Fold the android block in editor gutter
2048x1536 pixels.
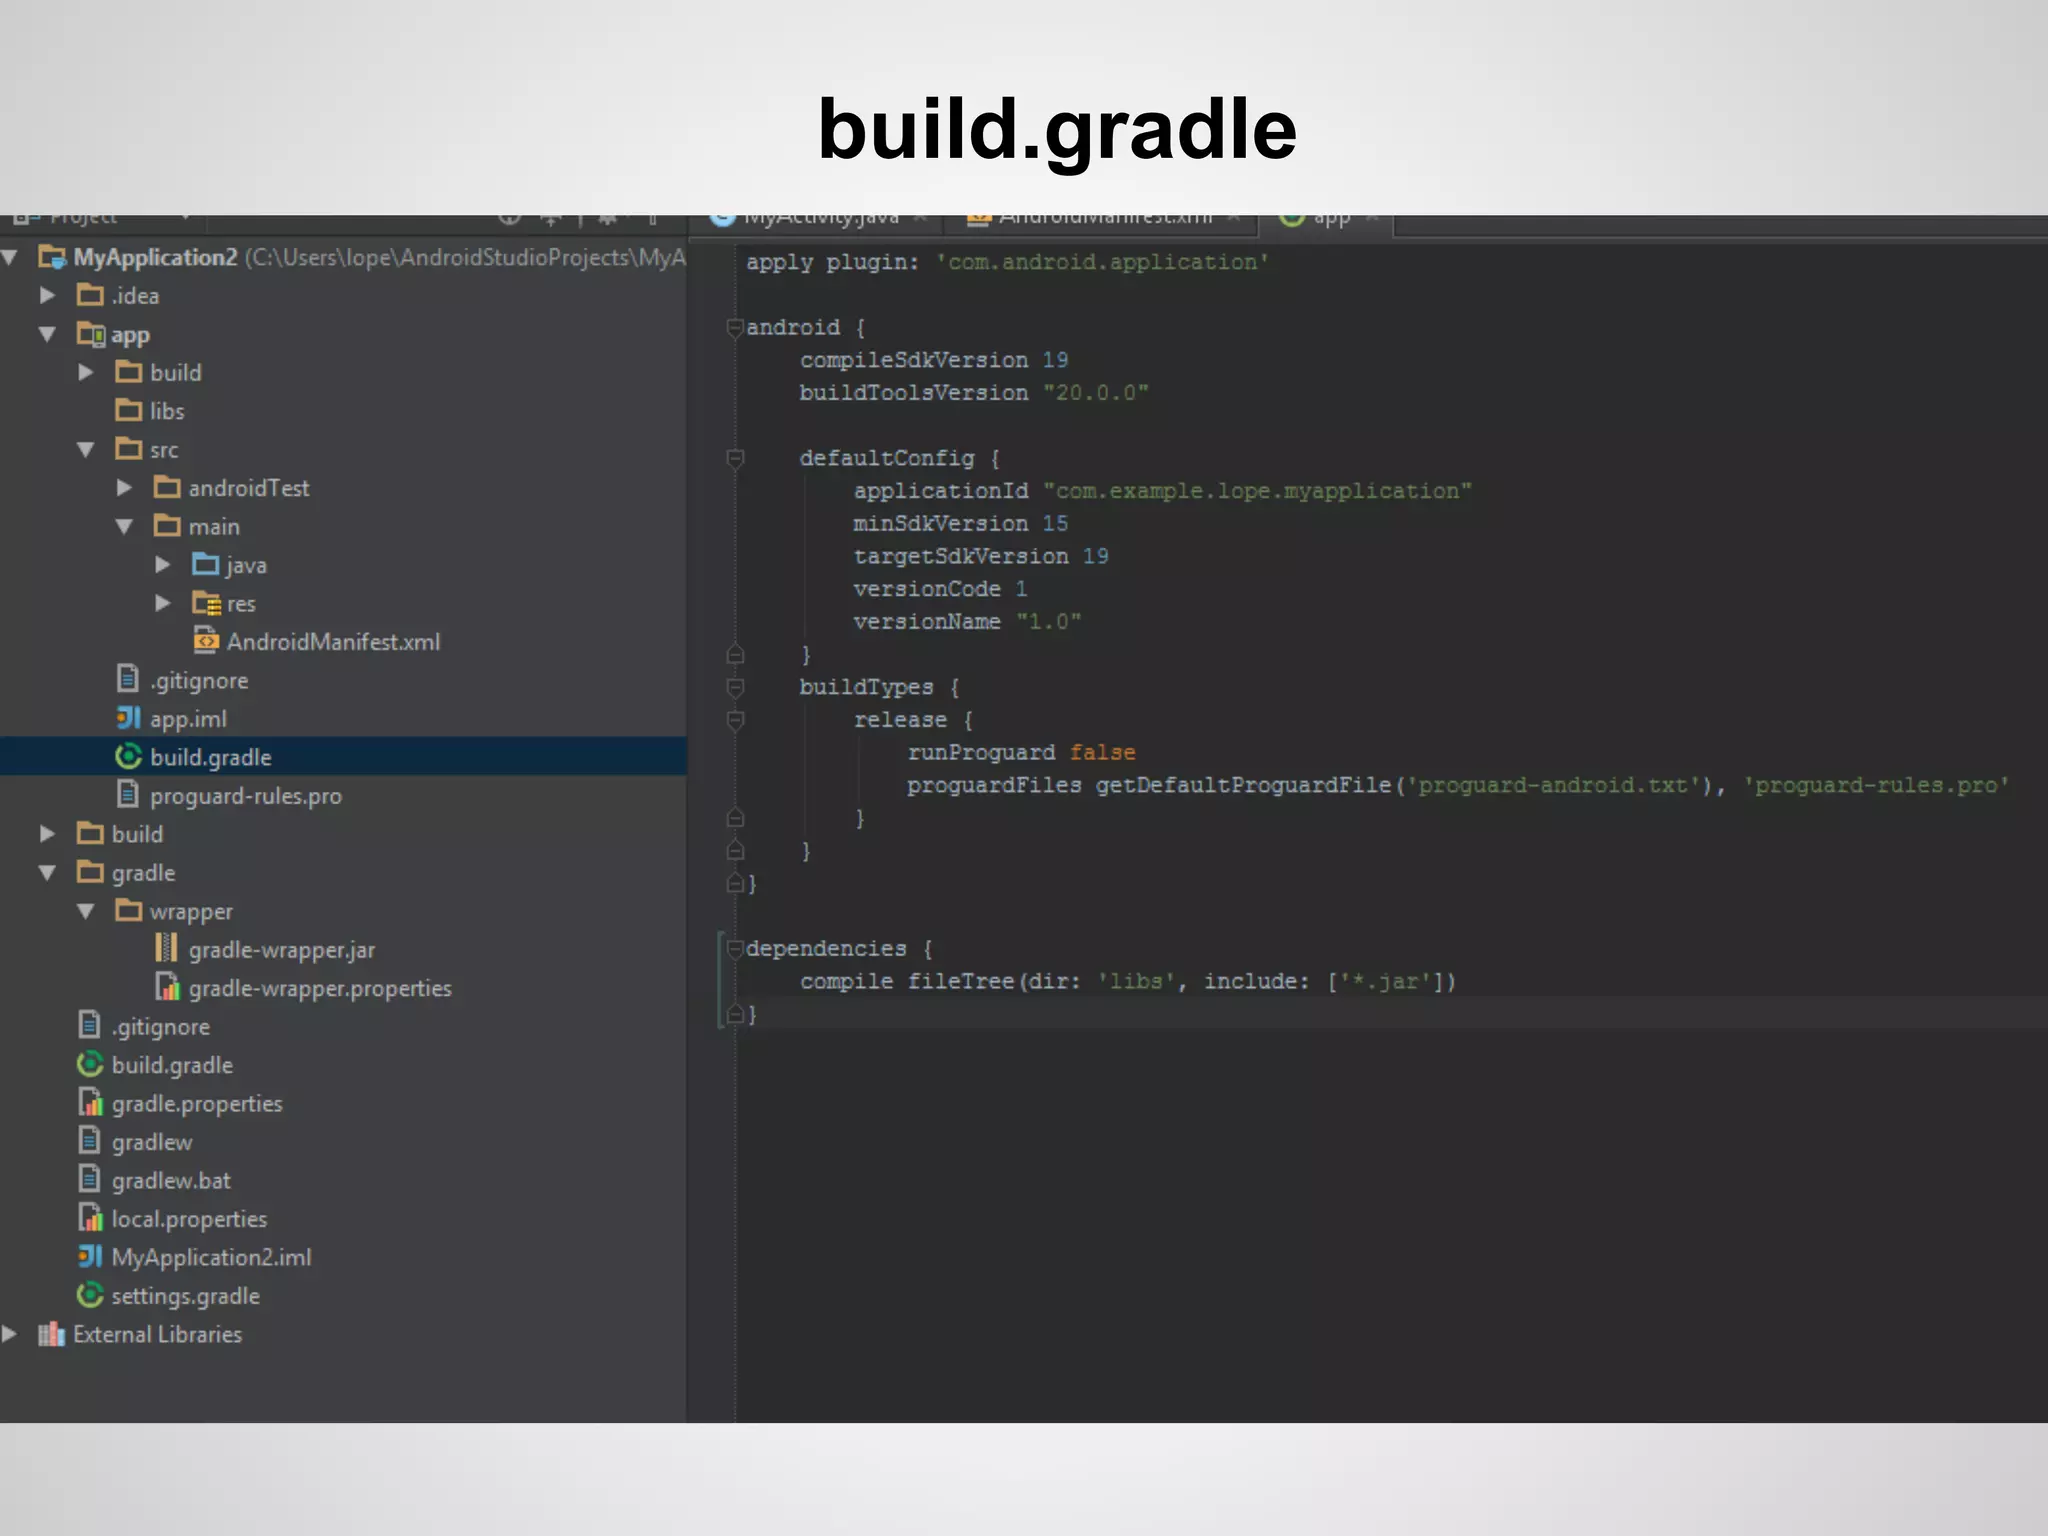735,327
